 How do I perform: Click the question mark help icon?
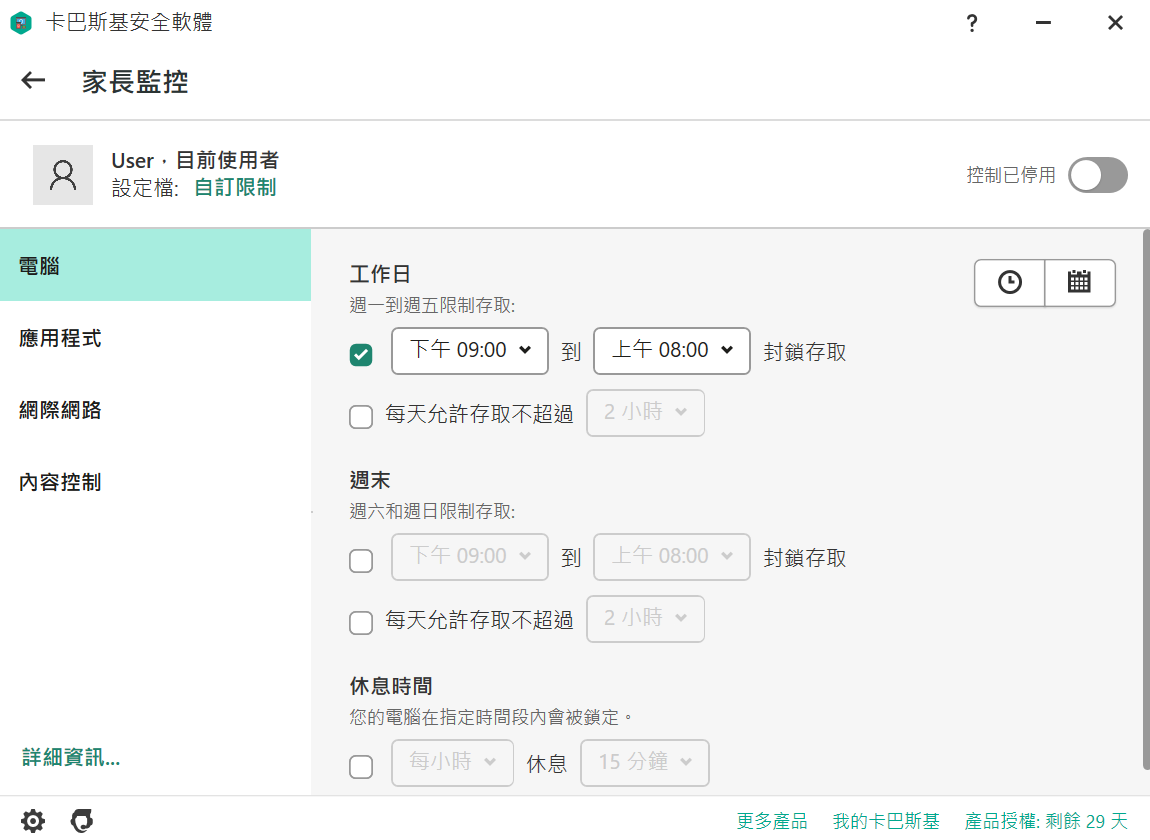point(972,23)
